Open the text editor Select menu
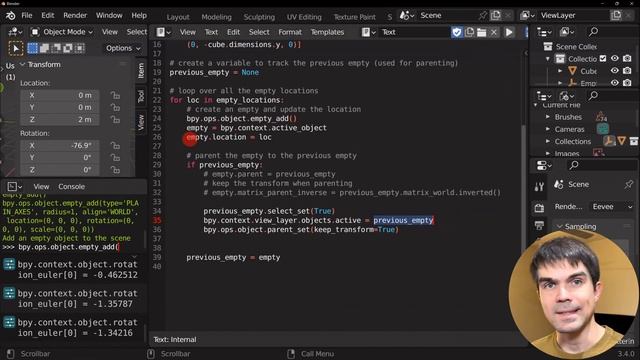Viewport: 640px width, 360px height. point(259,32)
